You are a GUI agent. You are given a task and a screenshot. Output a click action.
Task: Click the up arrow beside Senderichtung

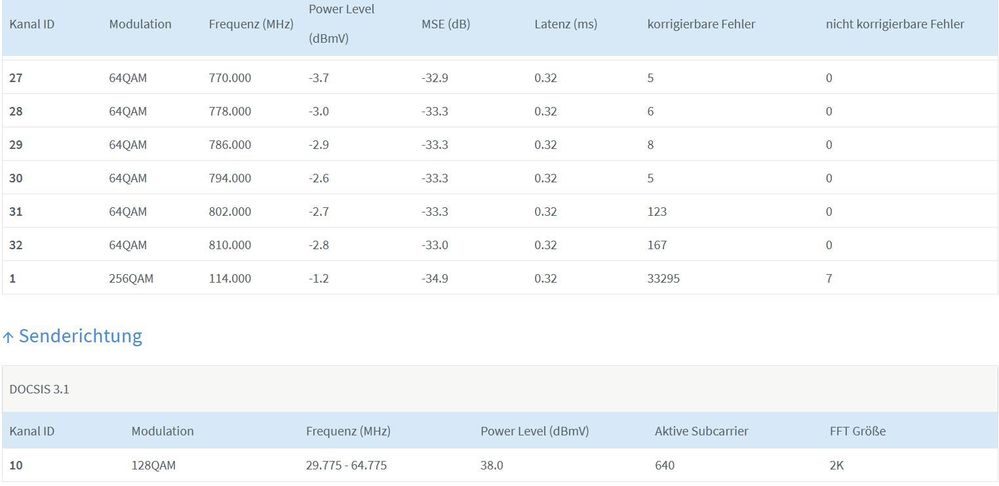(8, 338)
